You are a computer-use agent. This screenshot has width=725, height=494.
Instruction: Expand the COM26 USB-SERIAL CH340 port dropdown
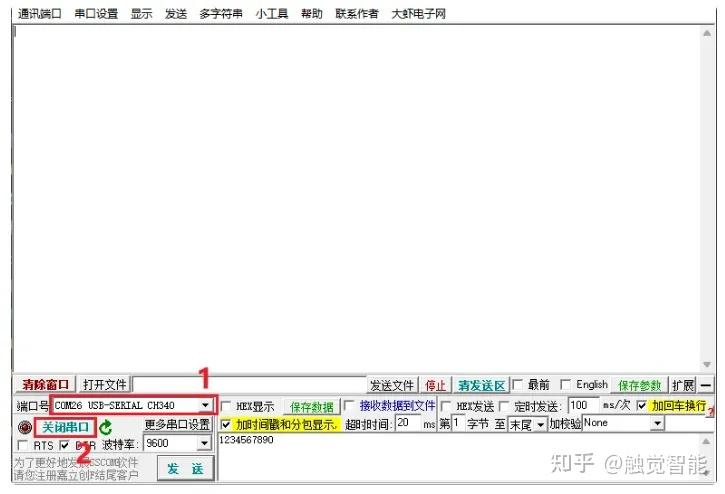(x=205, y=405)
